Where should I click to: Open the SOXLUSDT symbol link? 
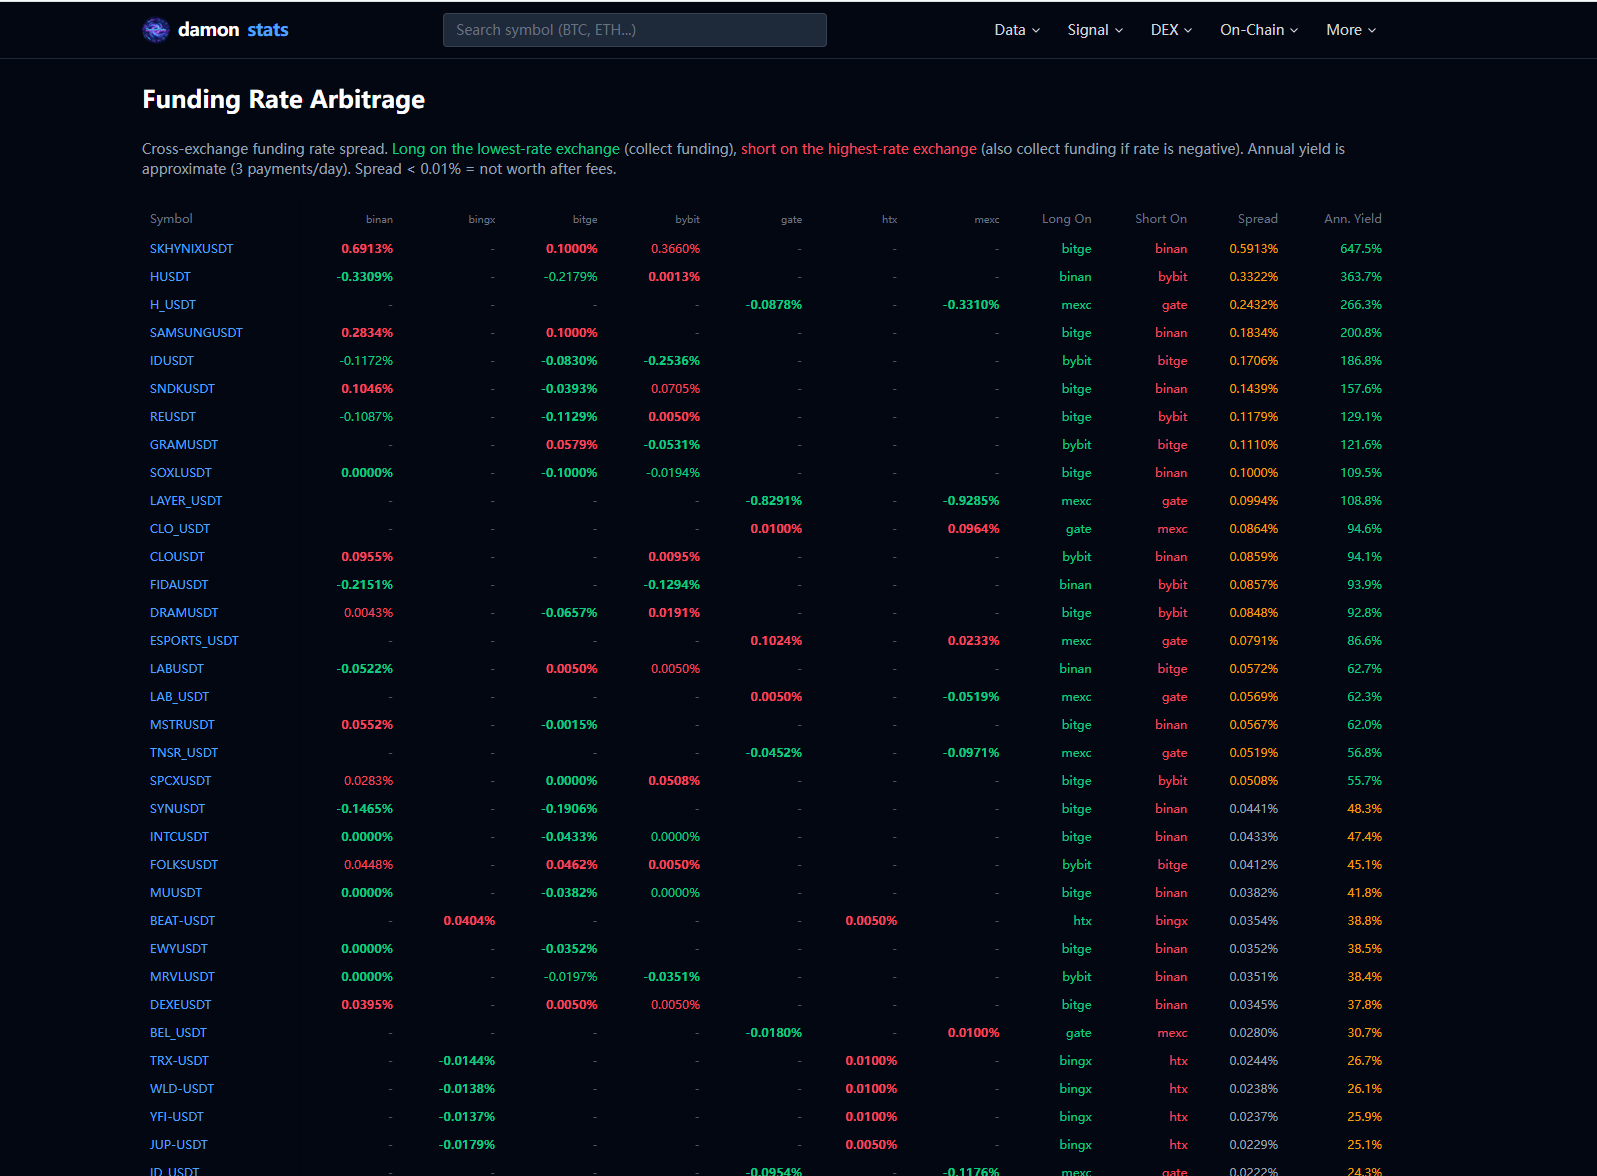pos(181,473)
